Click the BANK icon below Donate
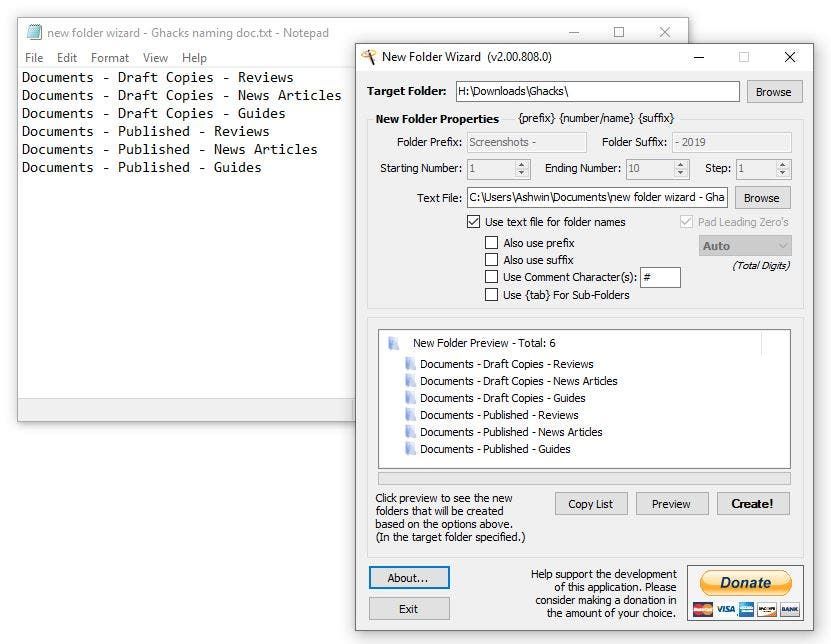Screen dimensions: 831x644 point(789,610)
